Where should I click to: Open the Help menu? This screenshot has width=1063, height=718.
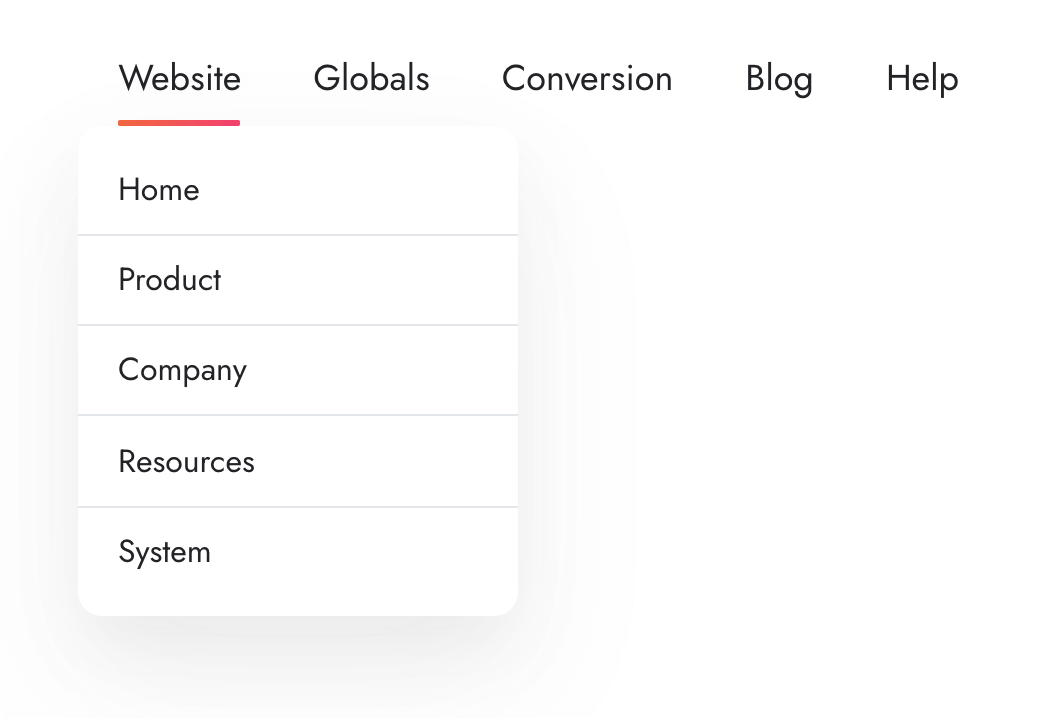(x=922, y=79)
